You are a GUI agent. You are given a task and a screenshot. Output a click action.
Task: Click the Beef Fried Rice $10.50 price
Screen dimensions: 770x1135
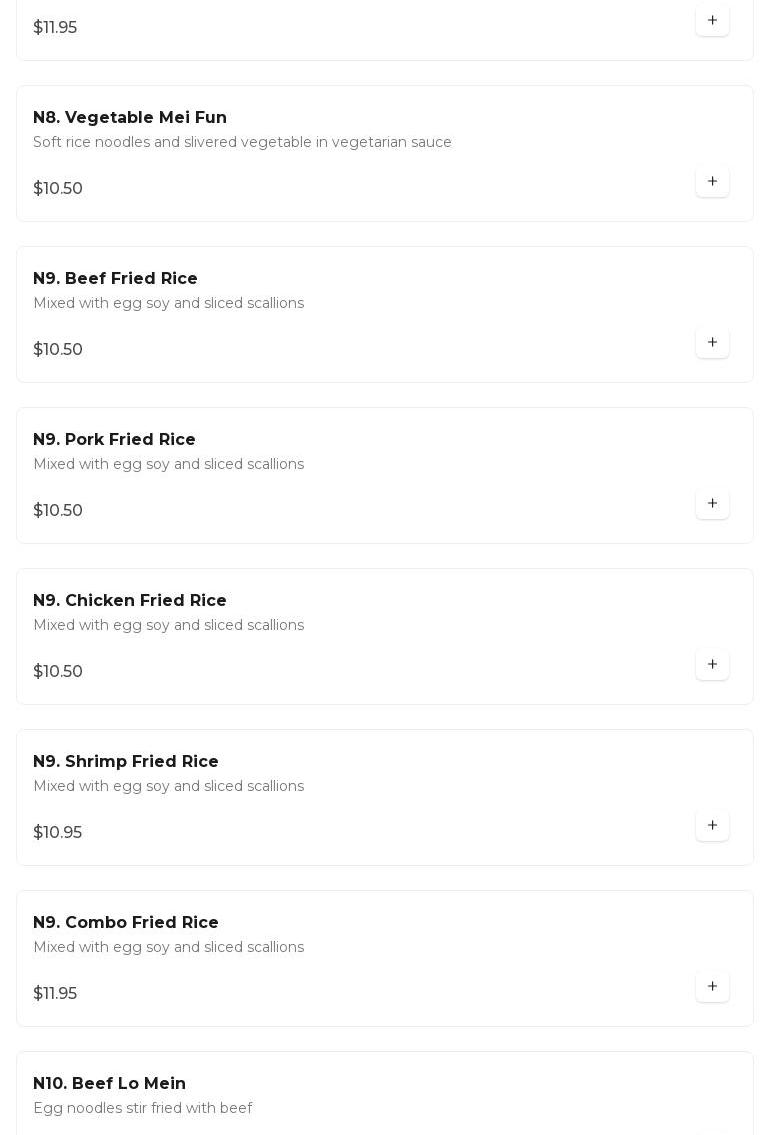(58, 350)
